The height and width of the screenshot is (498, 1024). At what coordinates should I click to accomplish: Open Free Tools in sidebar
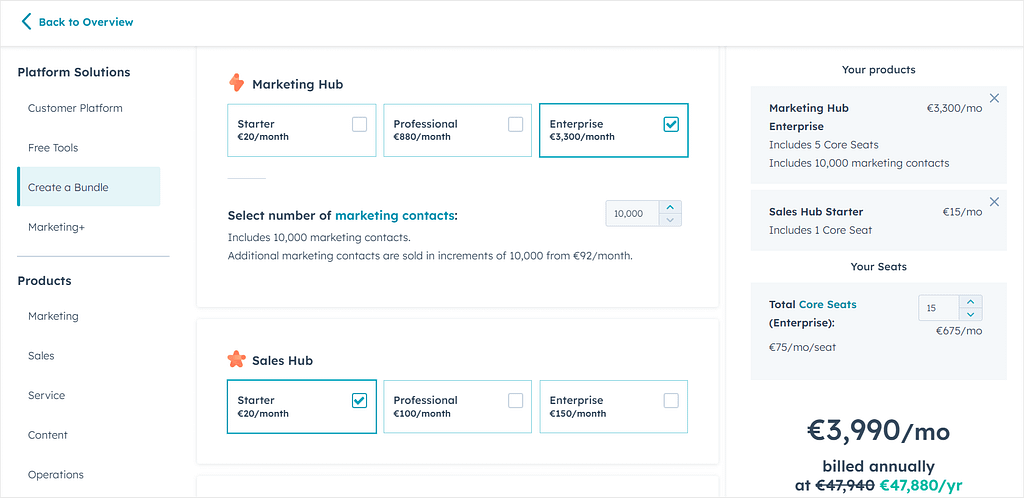tap(53, 148)
